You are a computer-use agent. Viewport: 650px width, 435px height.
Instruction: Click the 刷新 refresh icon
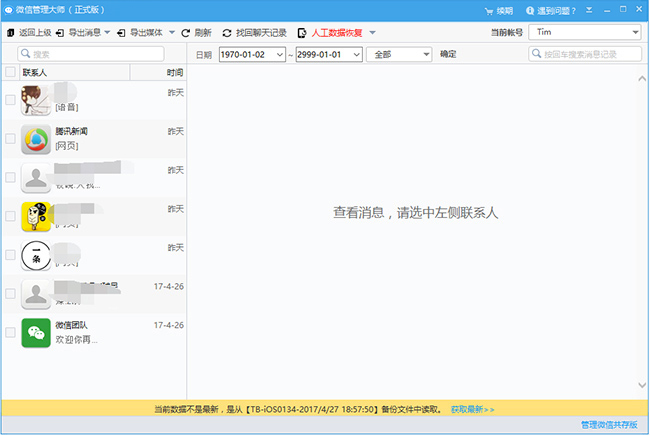186,33
